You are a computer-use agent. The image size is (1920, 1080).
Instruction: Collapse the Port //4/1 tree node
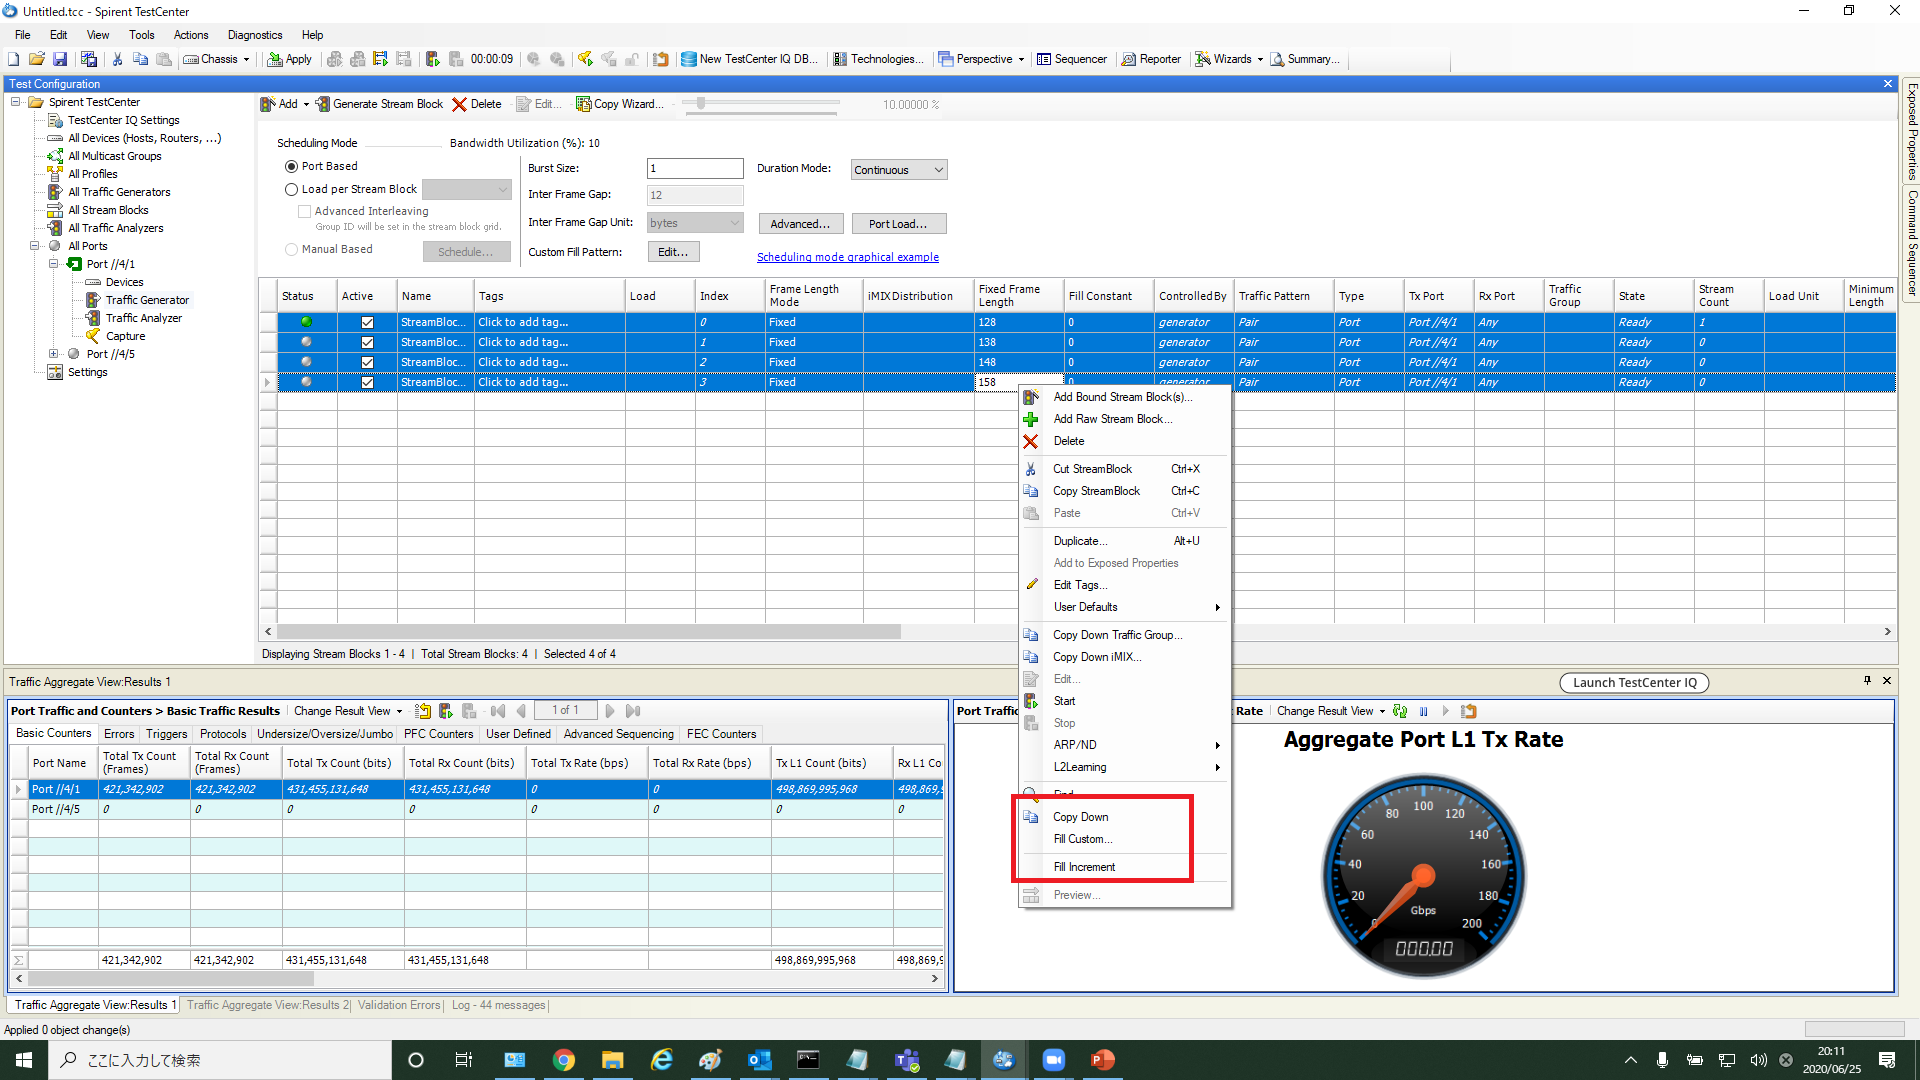click(54, 264)
